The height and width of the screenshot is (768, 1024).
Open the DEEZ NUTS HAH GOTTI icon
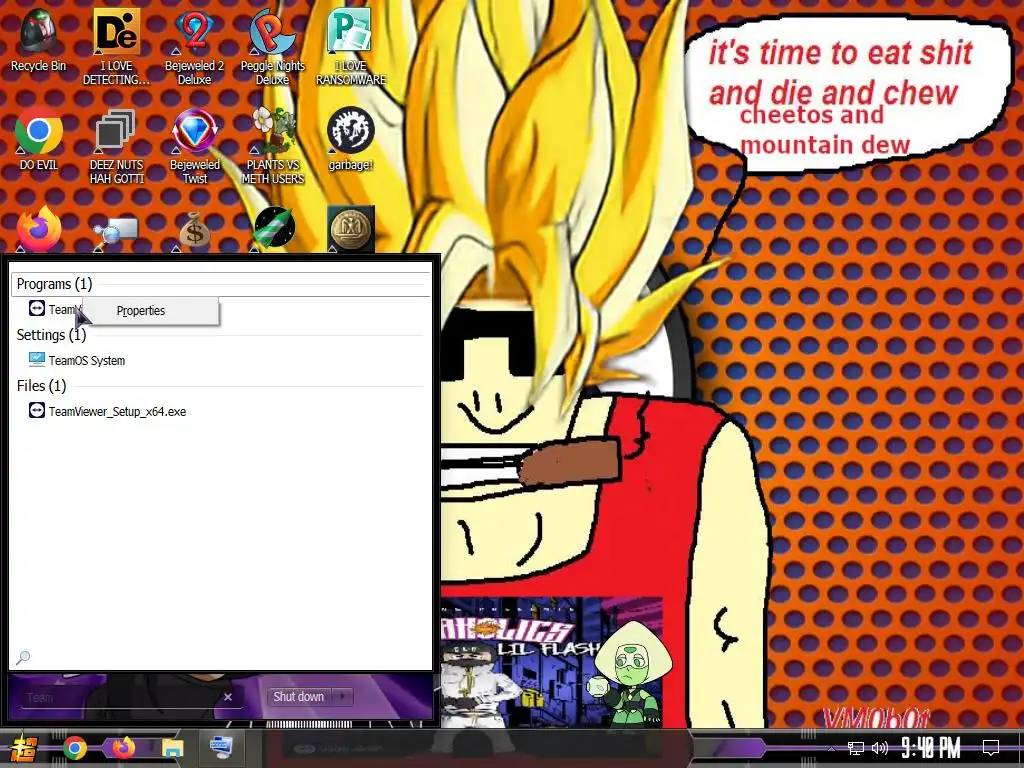pos(116,146)
